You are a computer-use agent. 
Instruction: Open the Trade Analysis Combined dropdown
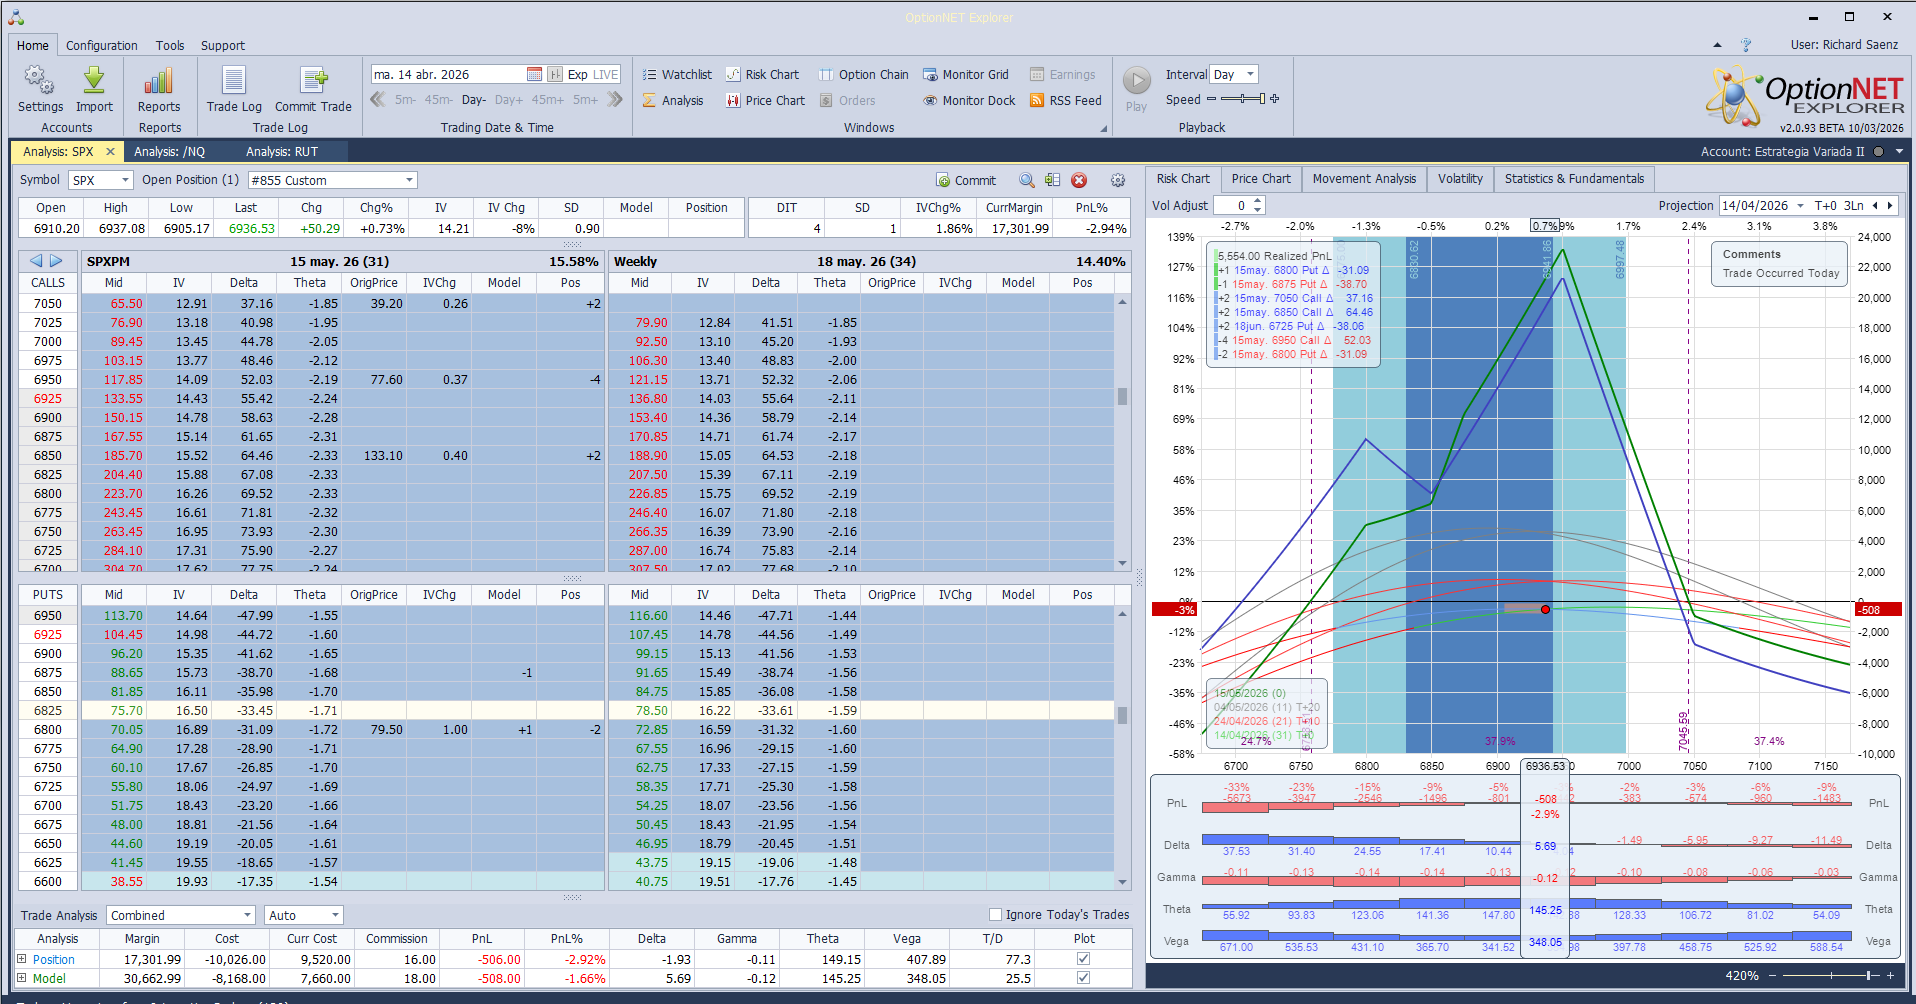click(x=248, y=915)
